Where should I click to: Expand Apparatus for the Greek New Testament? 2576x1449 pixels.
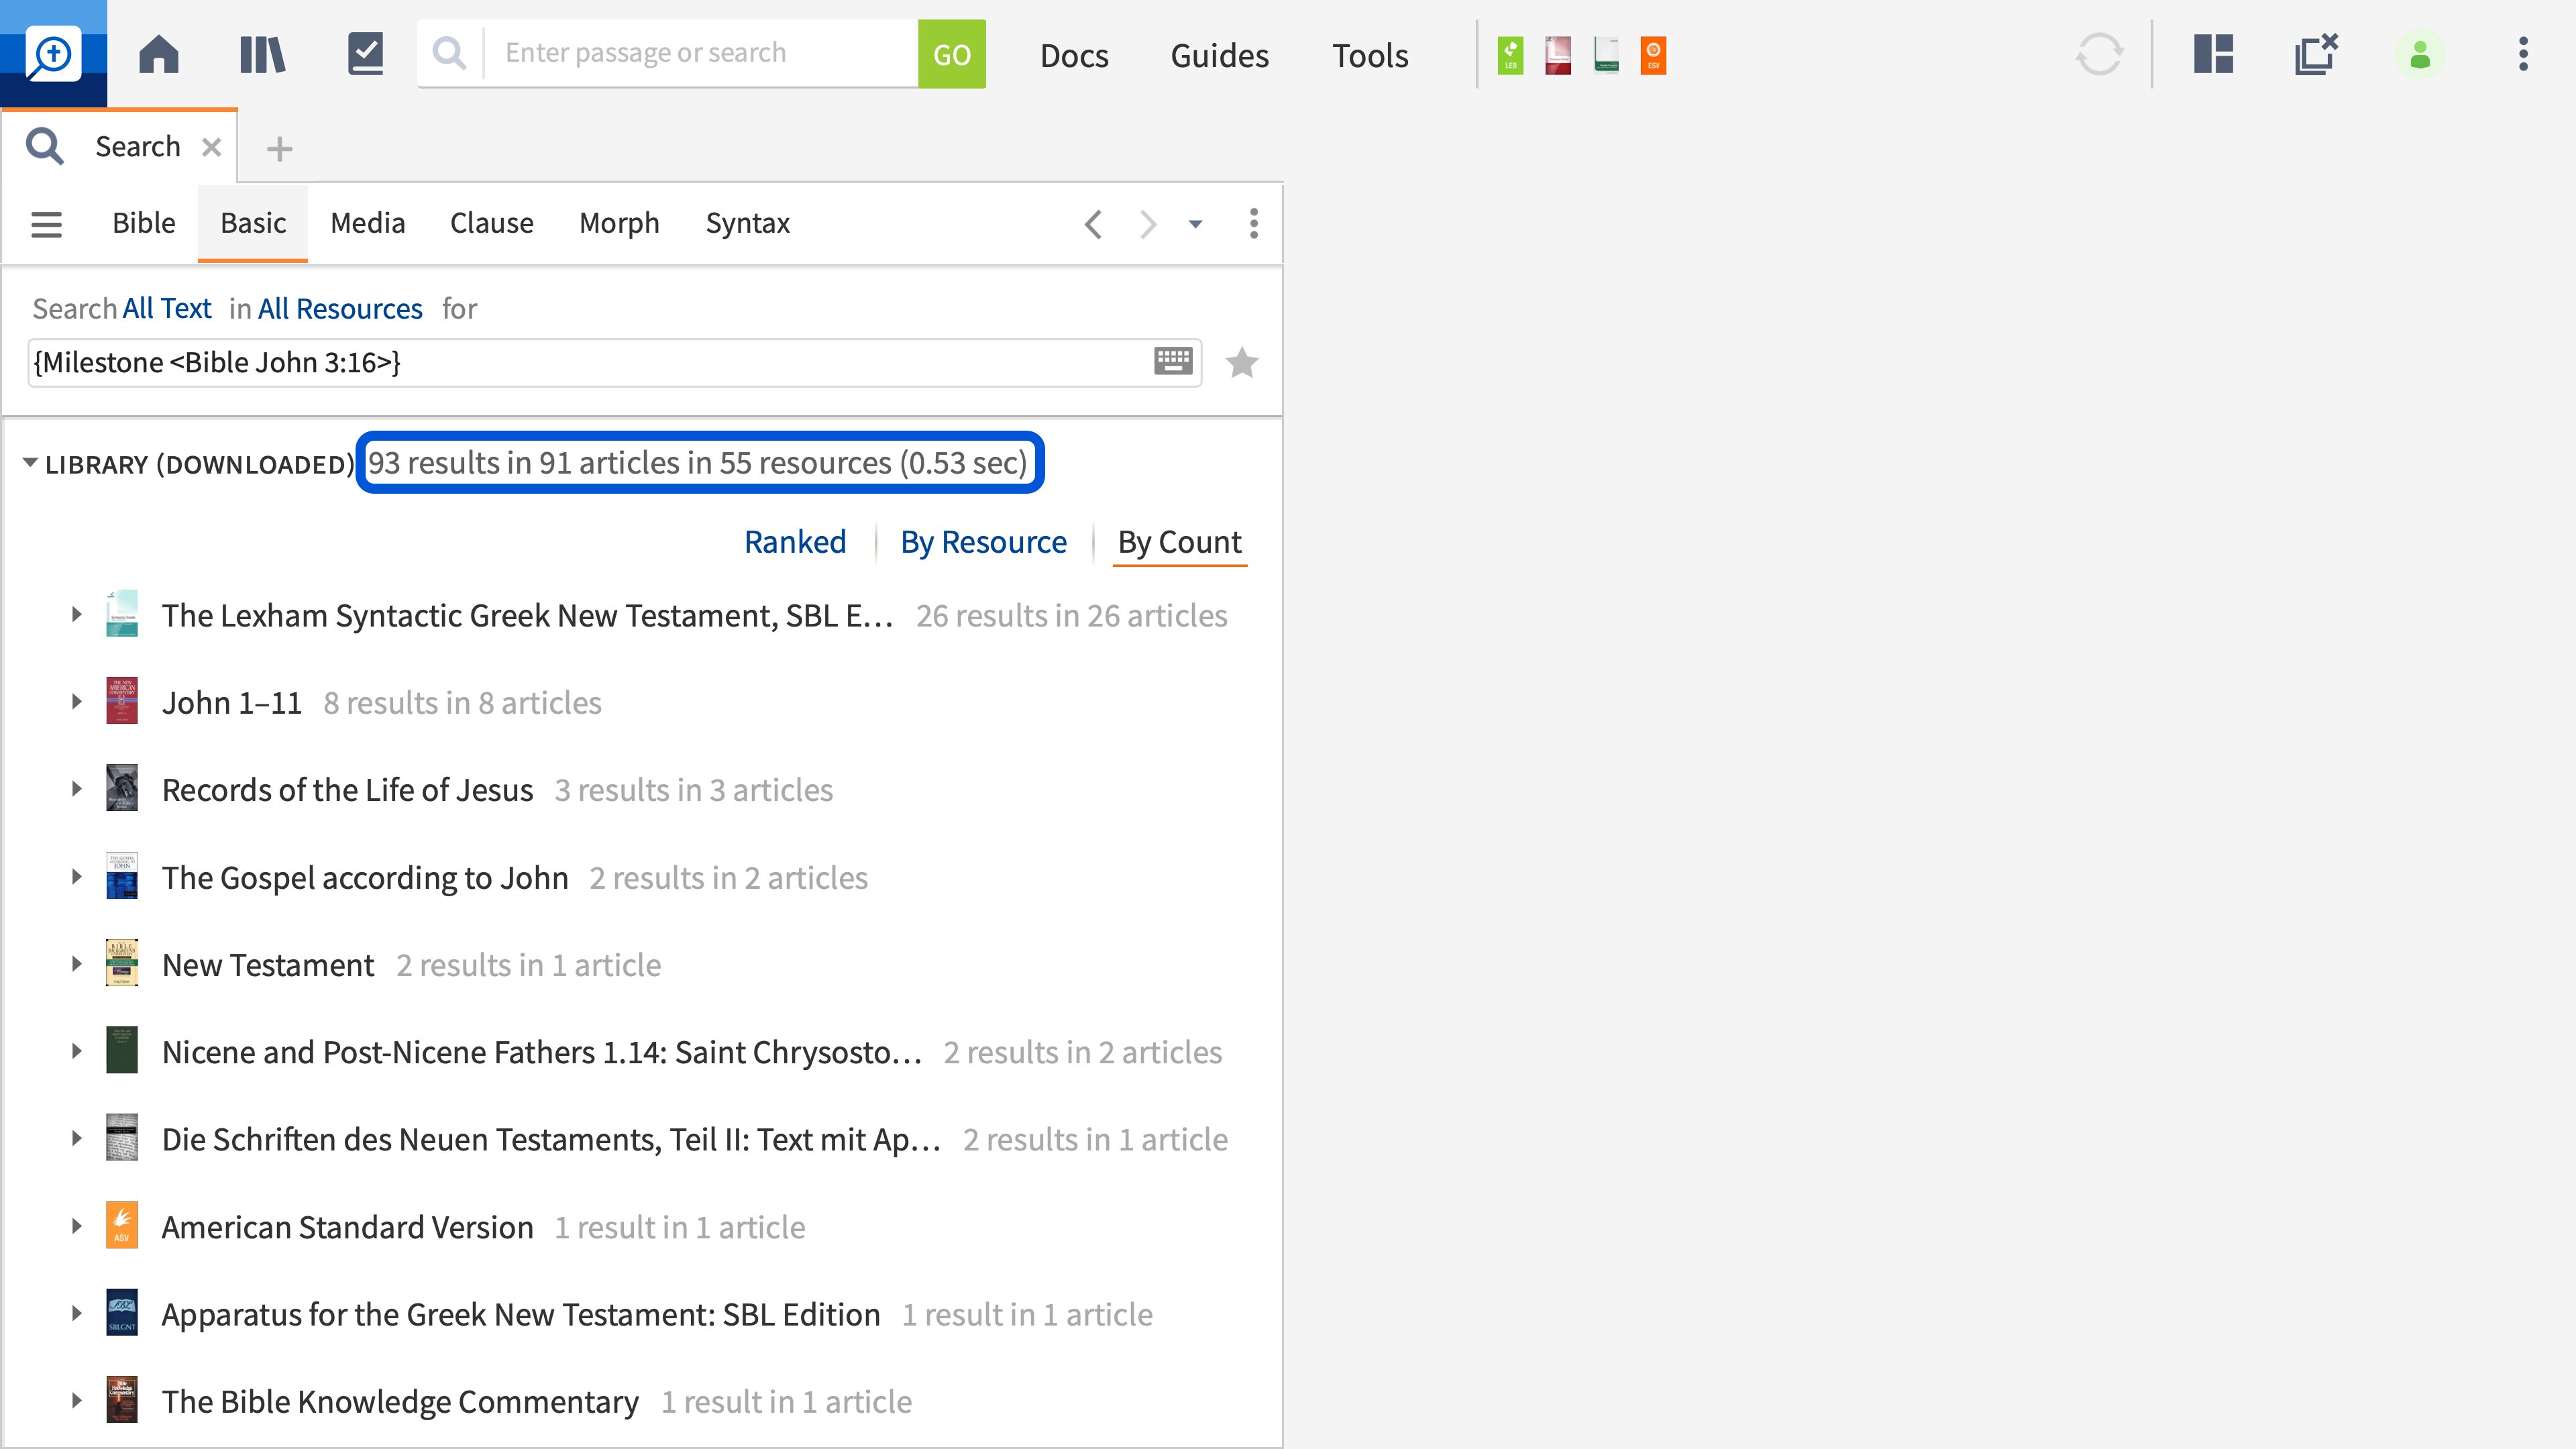click(x=76, y=1313)
